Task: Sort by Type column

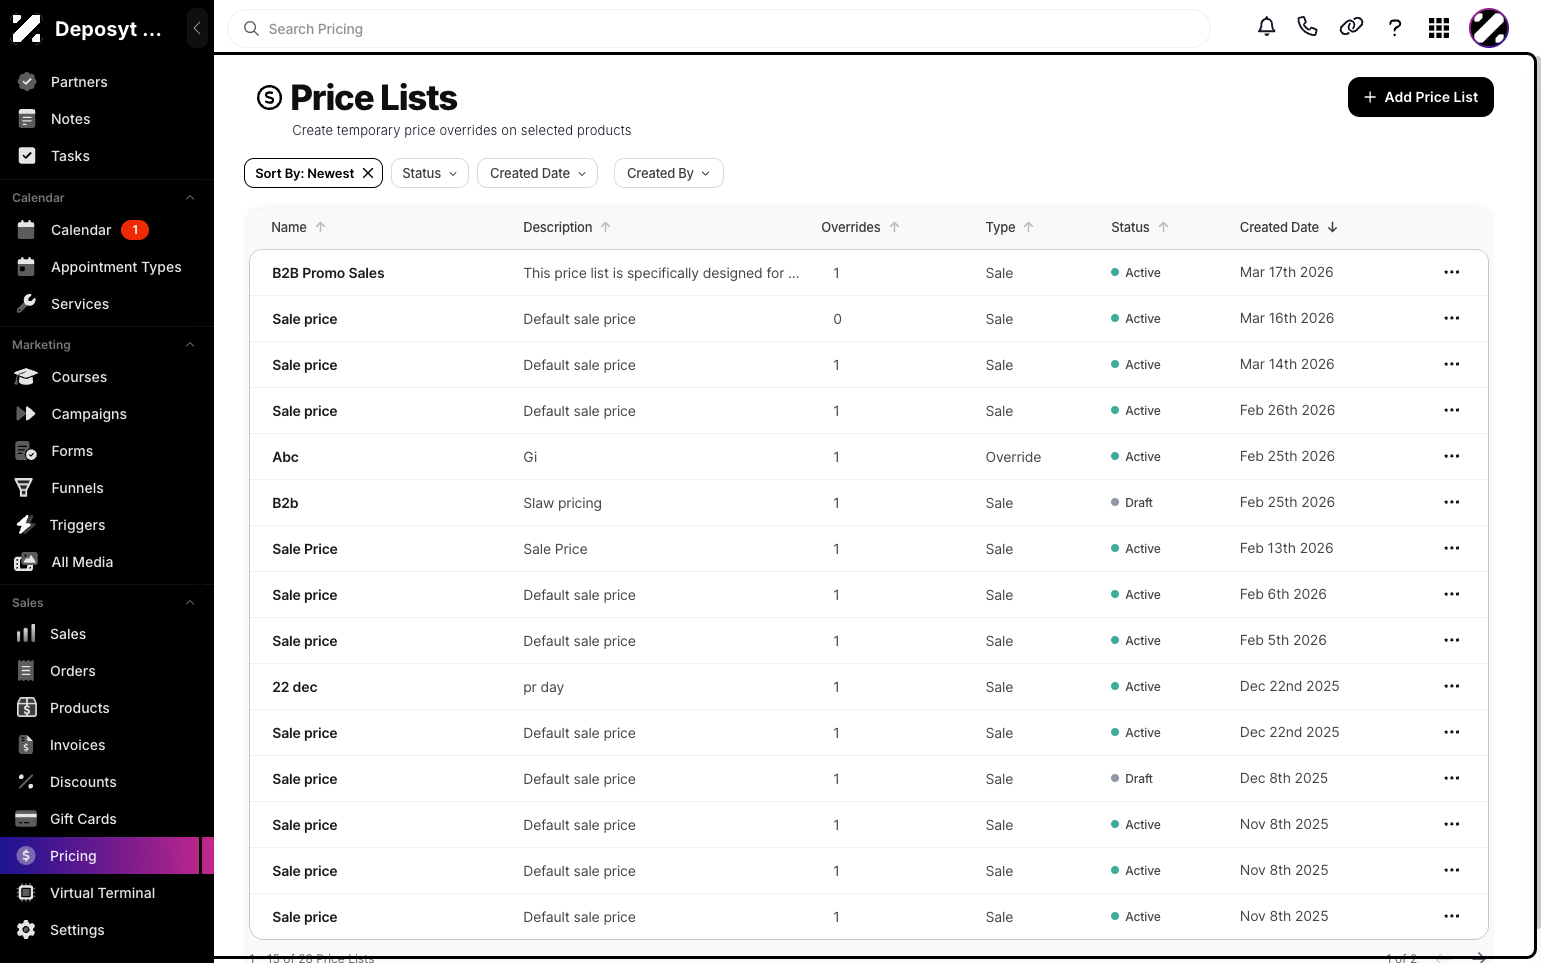Action: coord(1009,227)
